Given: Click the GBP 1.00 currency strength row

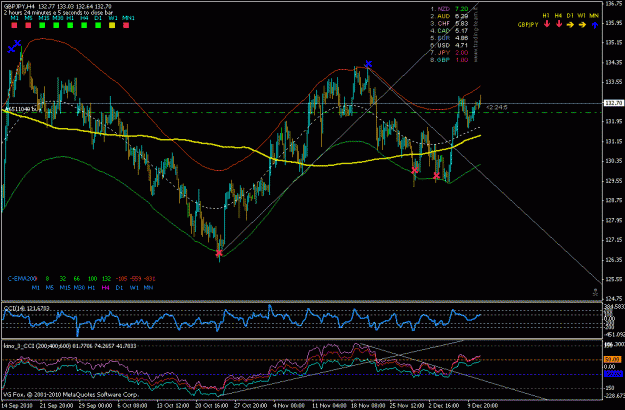Looking at the screenshot, I should tap(449, 60).
